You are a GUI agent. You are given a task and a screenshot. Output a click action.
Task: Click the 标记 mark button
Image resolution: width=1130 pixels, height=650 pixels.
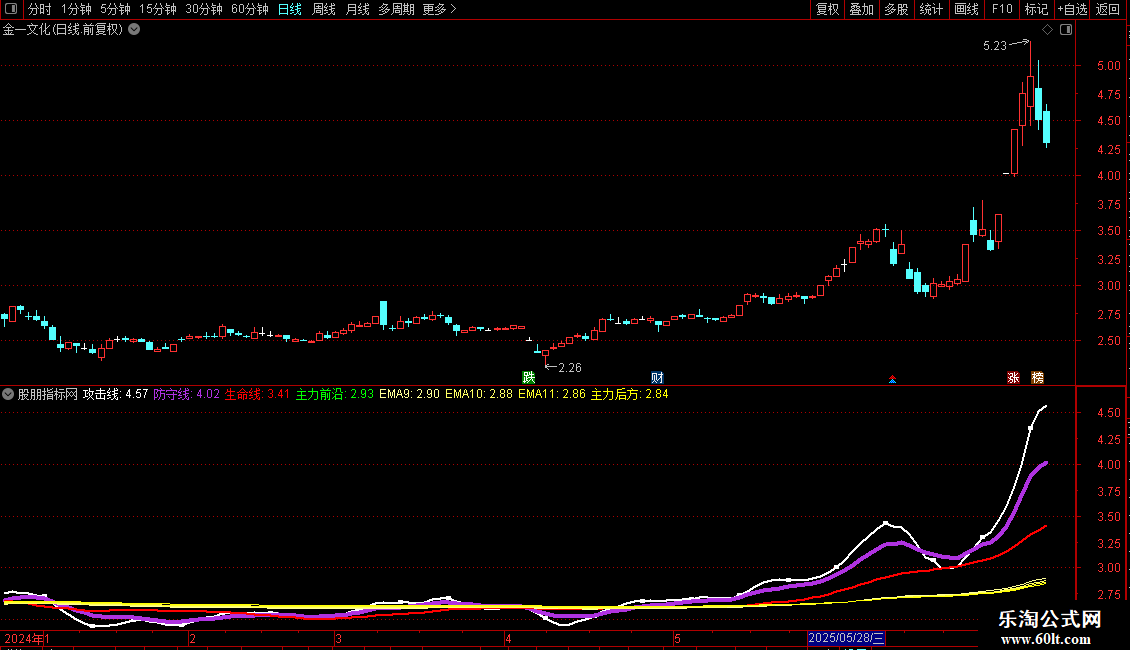pos(1036,9)
